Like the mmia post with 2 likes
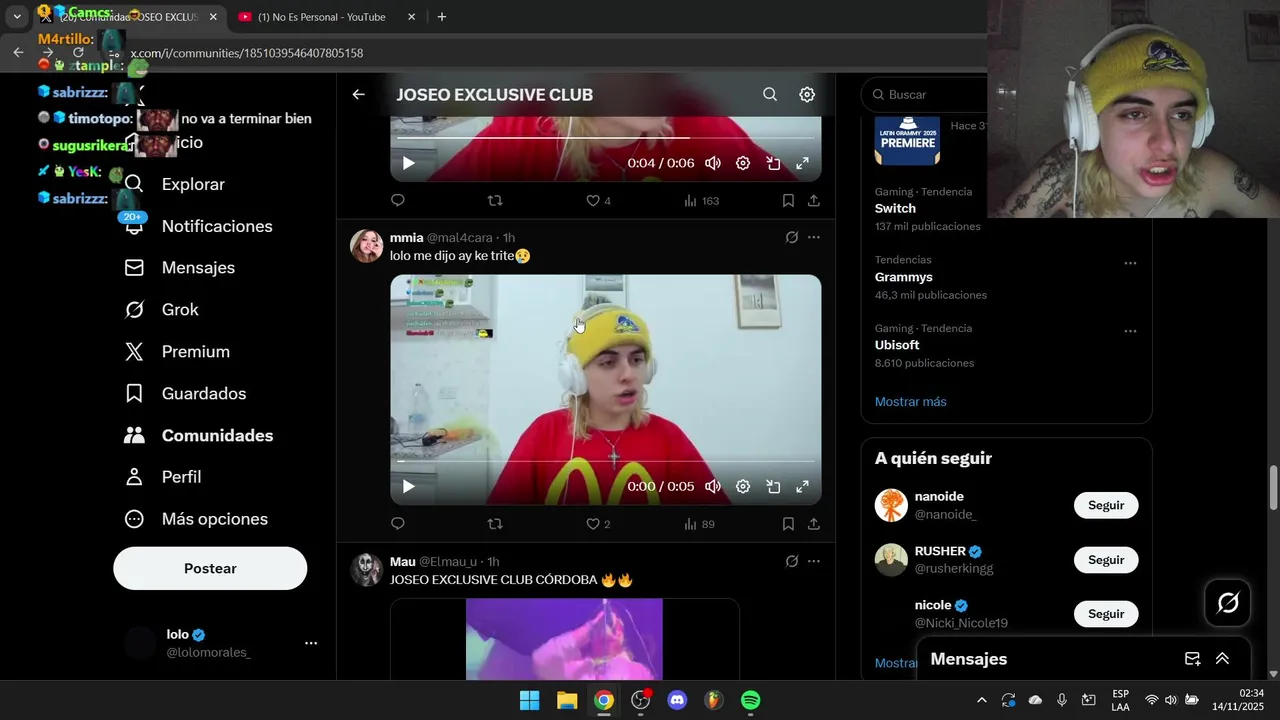1280x720 pixels. click(x=598, y=524)
